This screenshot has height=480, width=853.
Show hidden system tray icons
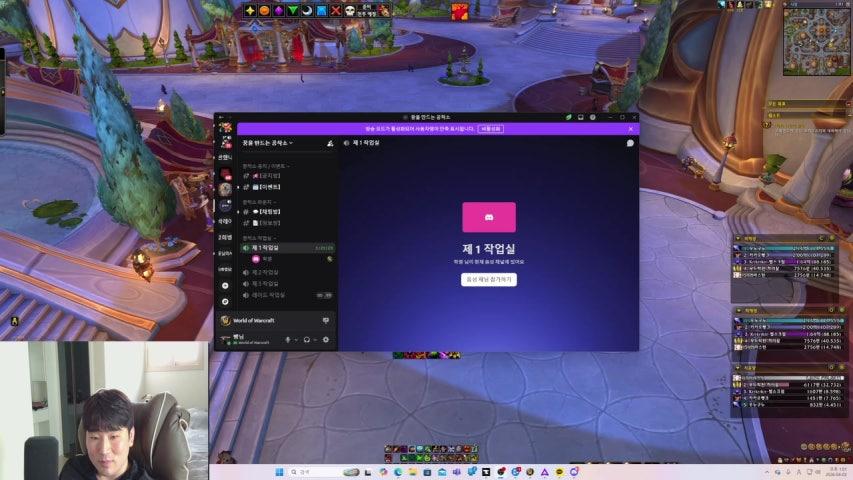pos(767,472)
